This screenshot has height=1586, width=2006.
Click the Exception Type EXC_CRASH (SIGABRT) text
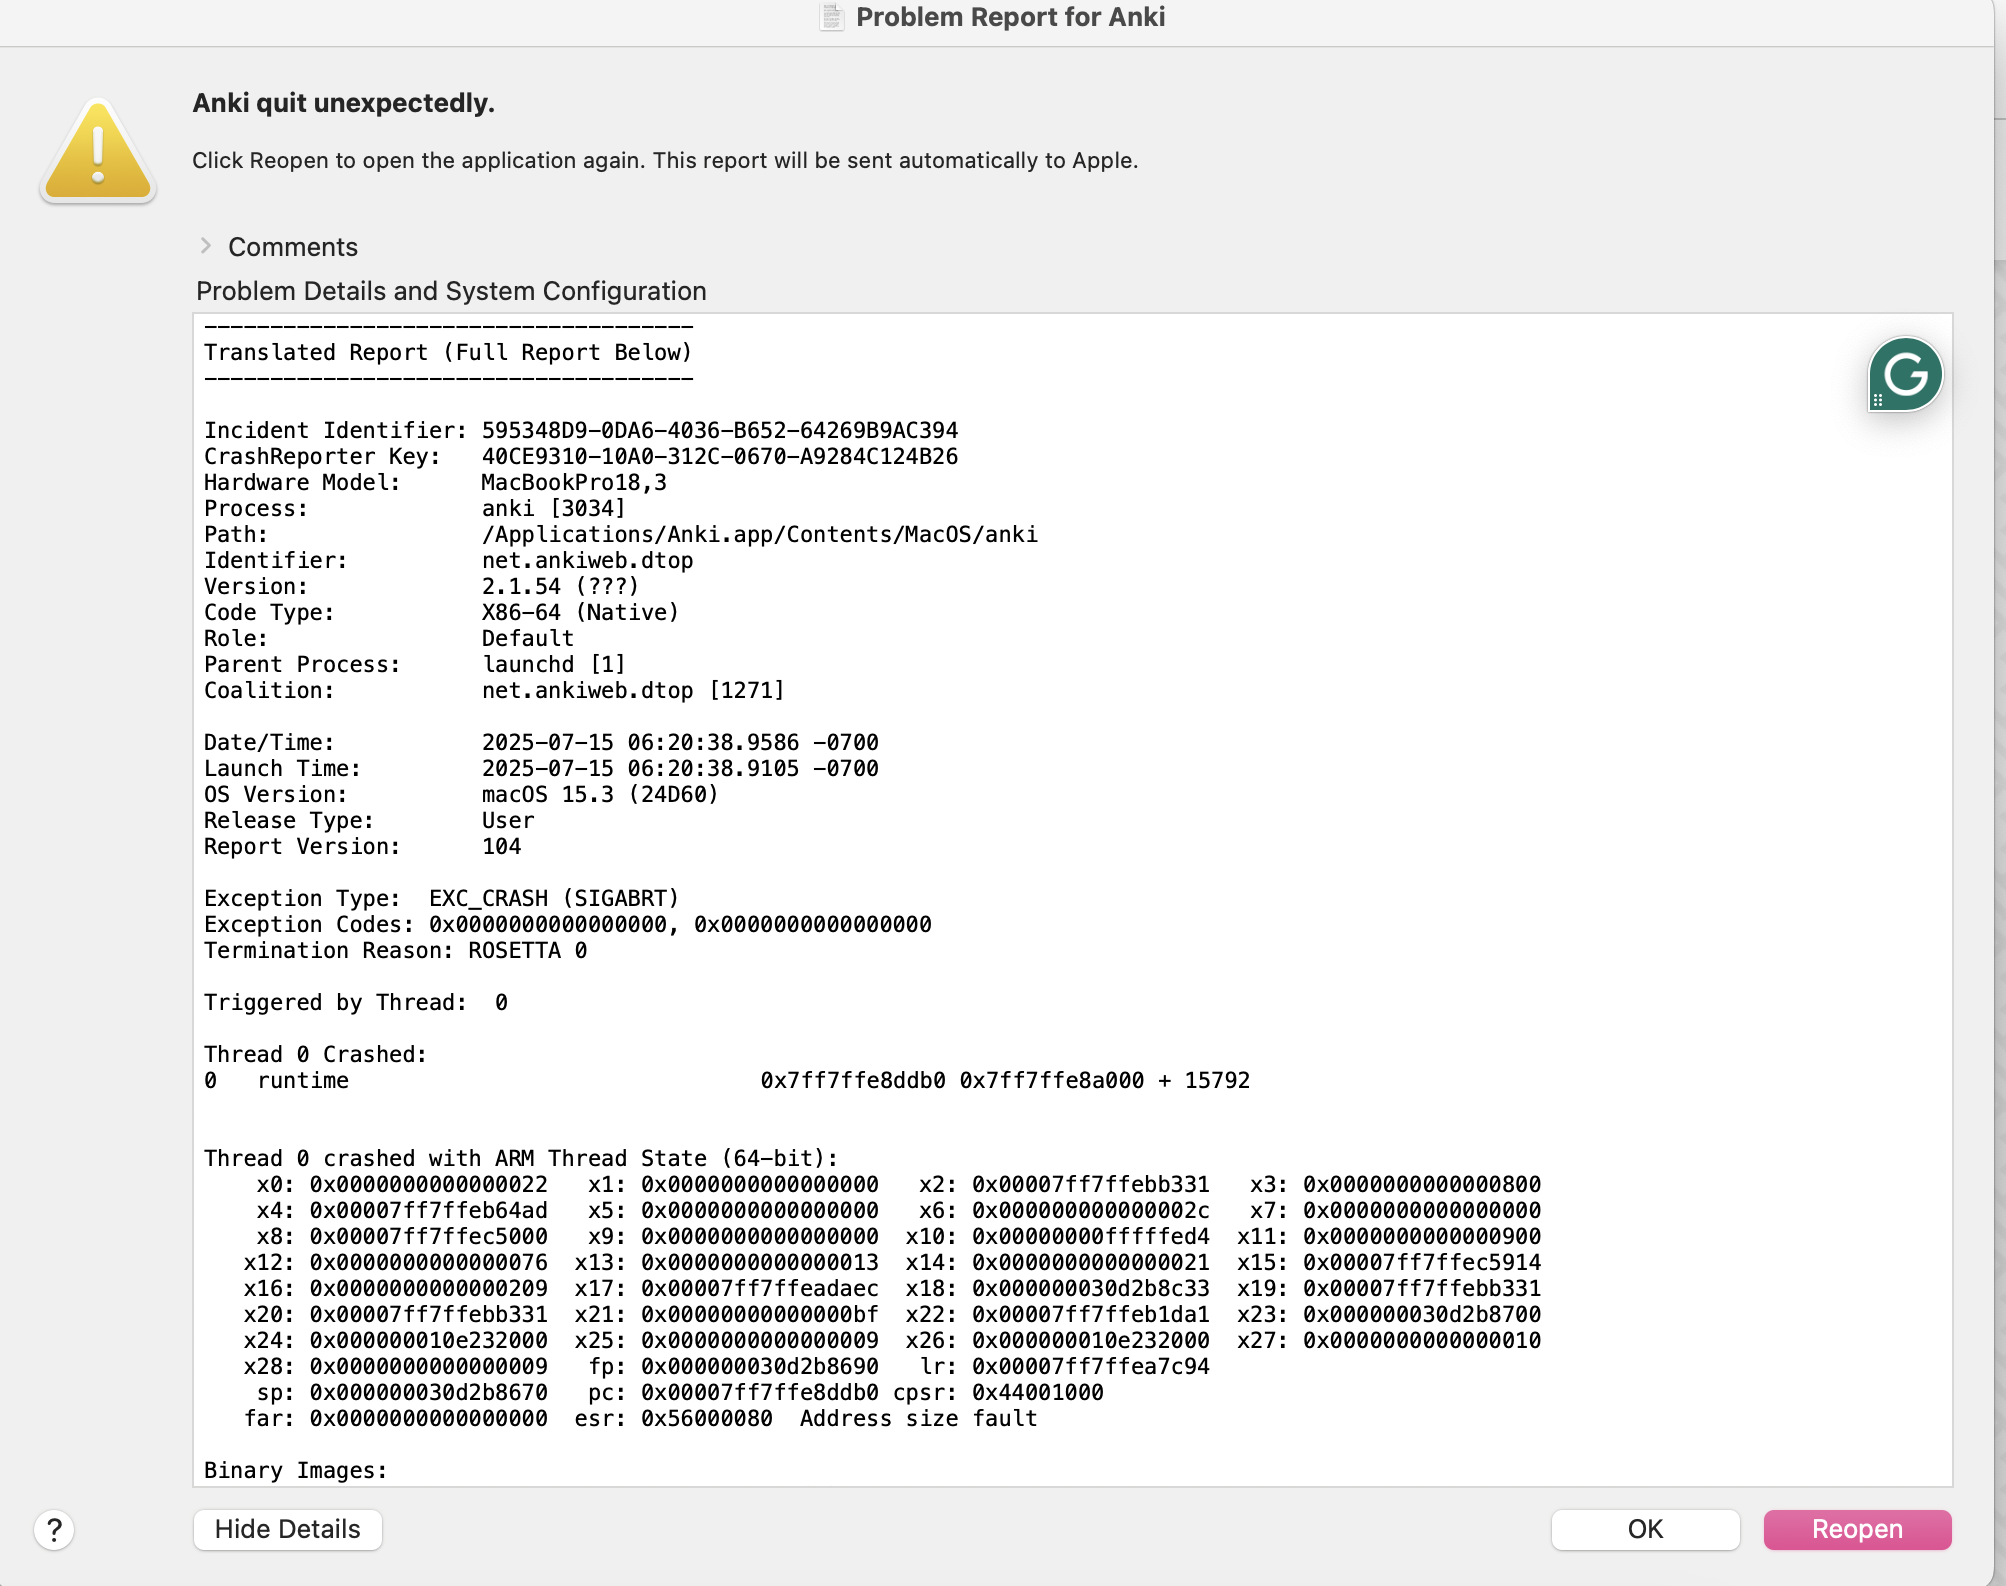[x=554, y=898]
